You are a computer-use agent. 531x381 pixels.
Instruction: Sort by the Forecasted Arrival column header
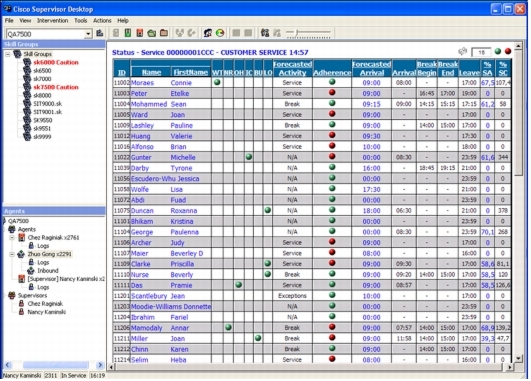click(371, 68)
